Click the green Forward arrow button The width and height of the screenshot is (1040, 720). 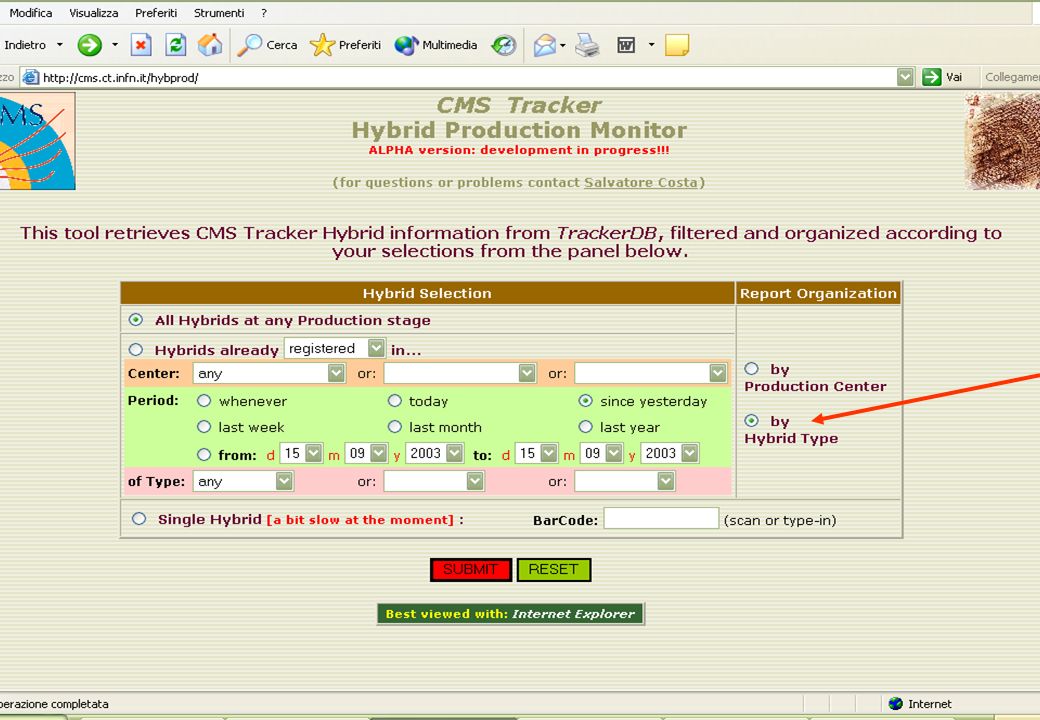[90, 45]
